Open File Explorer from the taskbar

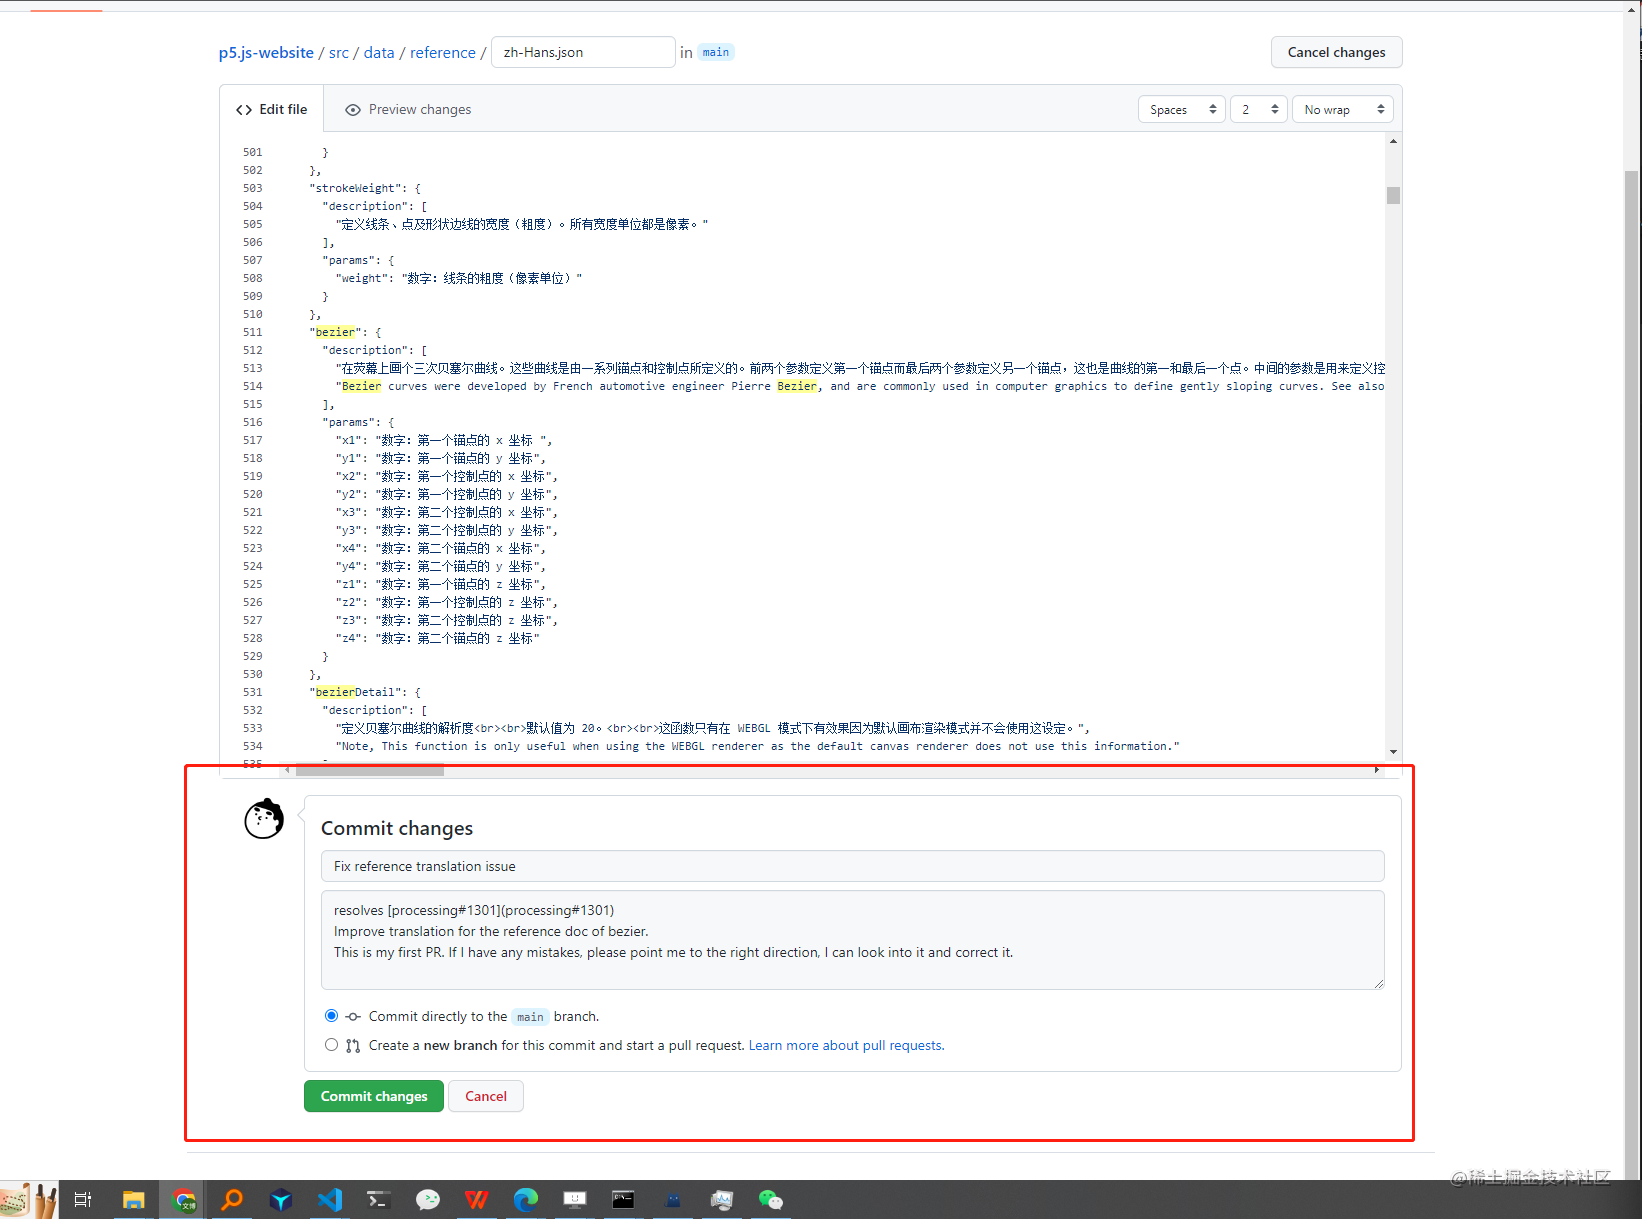click(133, 1199)
